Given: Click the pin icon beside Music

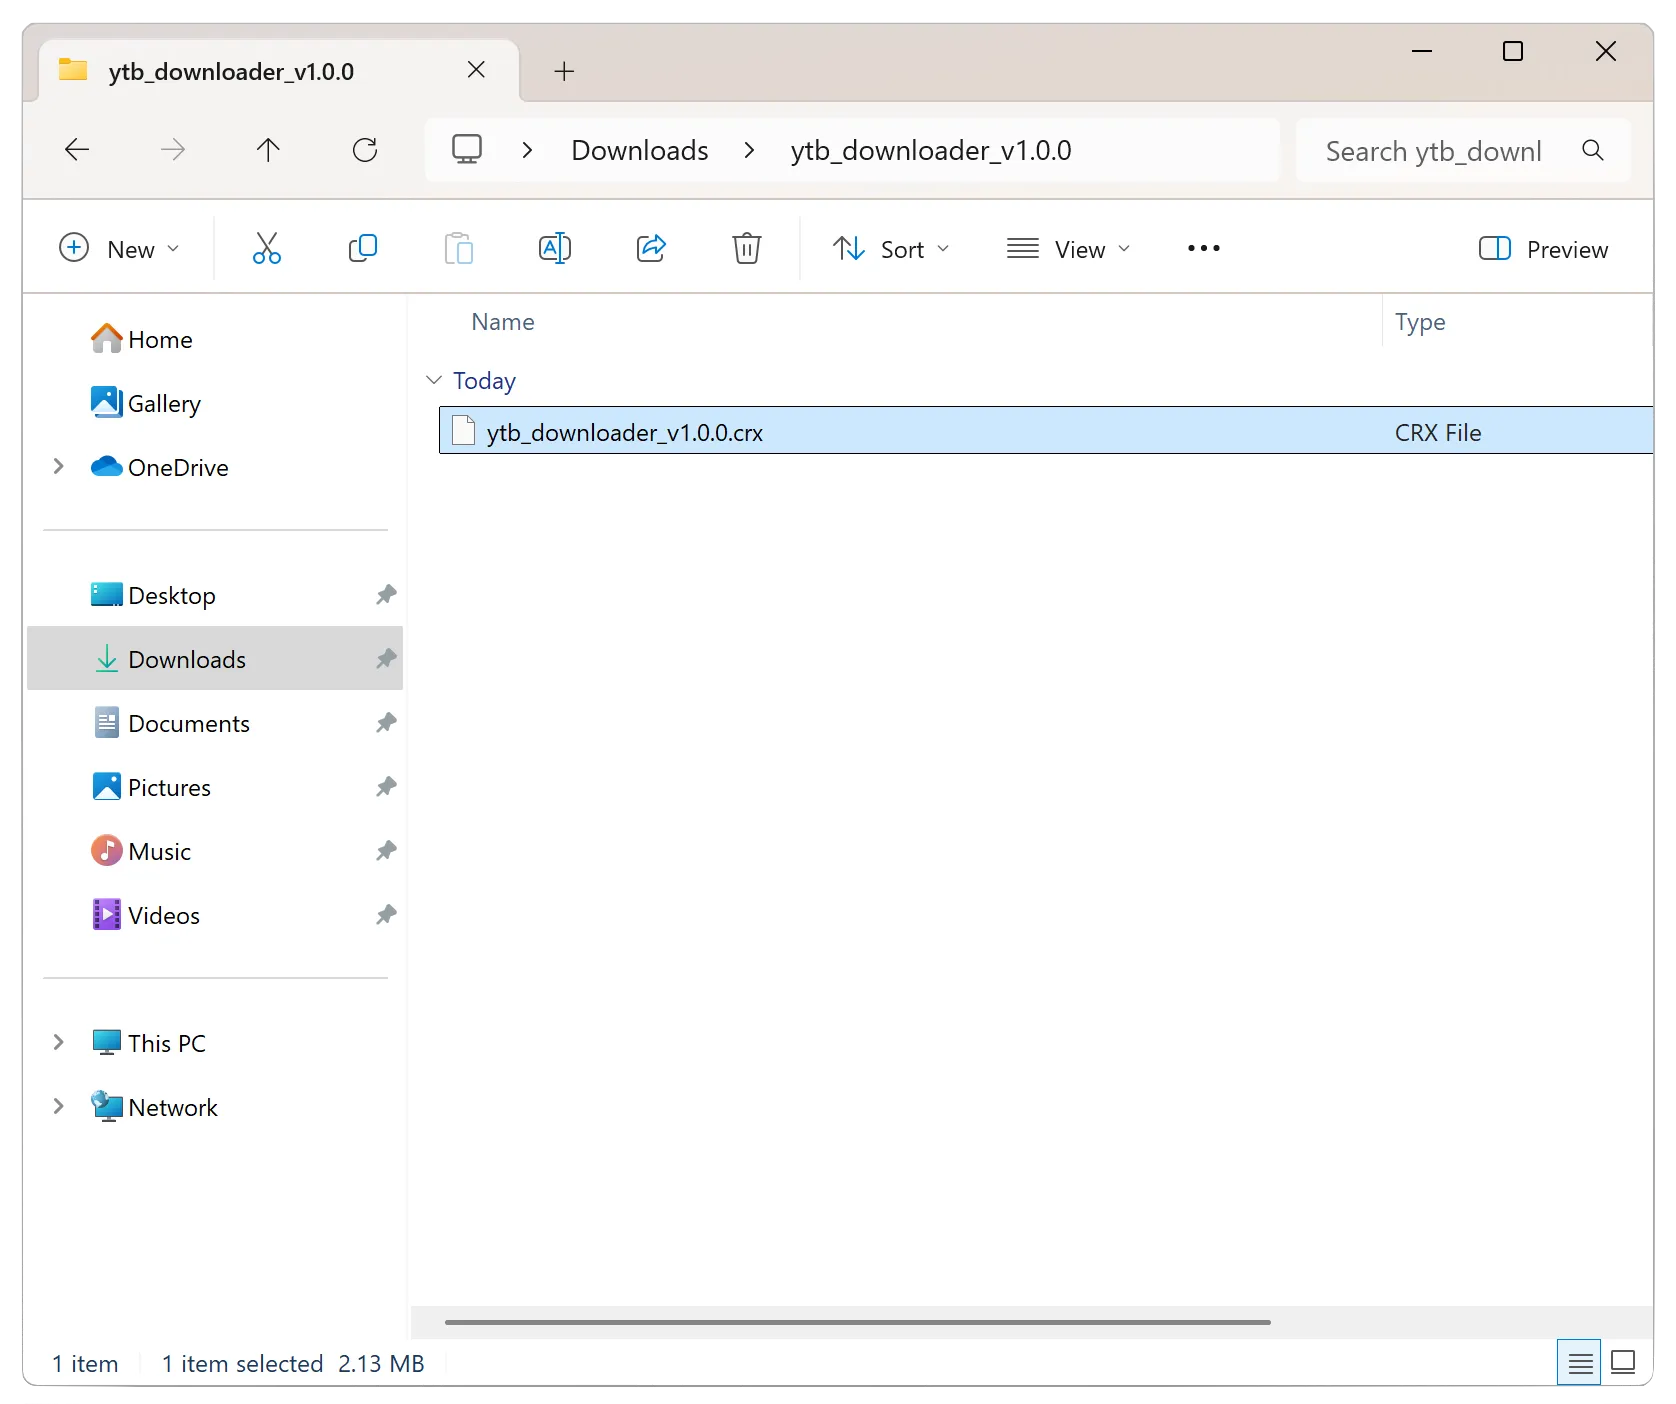Looking at the screenshot, I should (386, 851).
